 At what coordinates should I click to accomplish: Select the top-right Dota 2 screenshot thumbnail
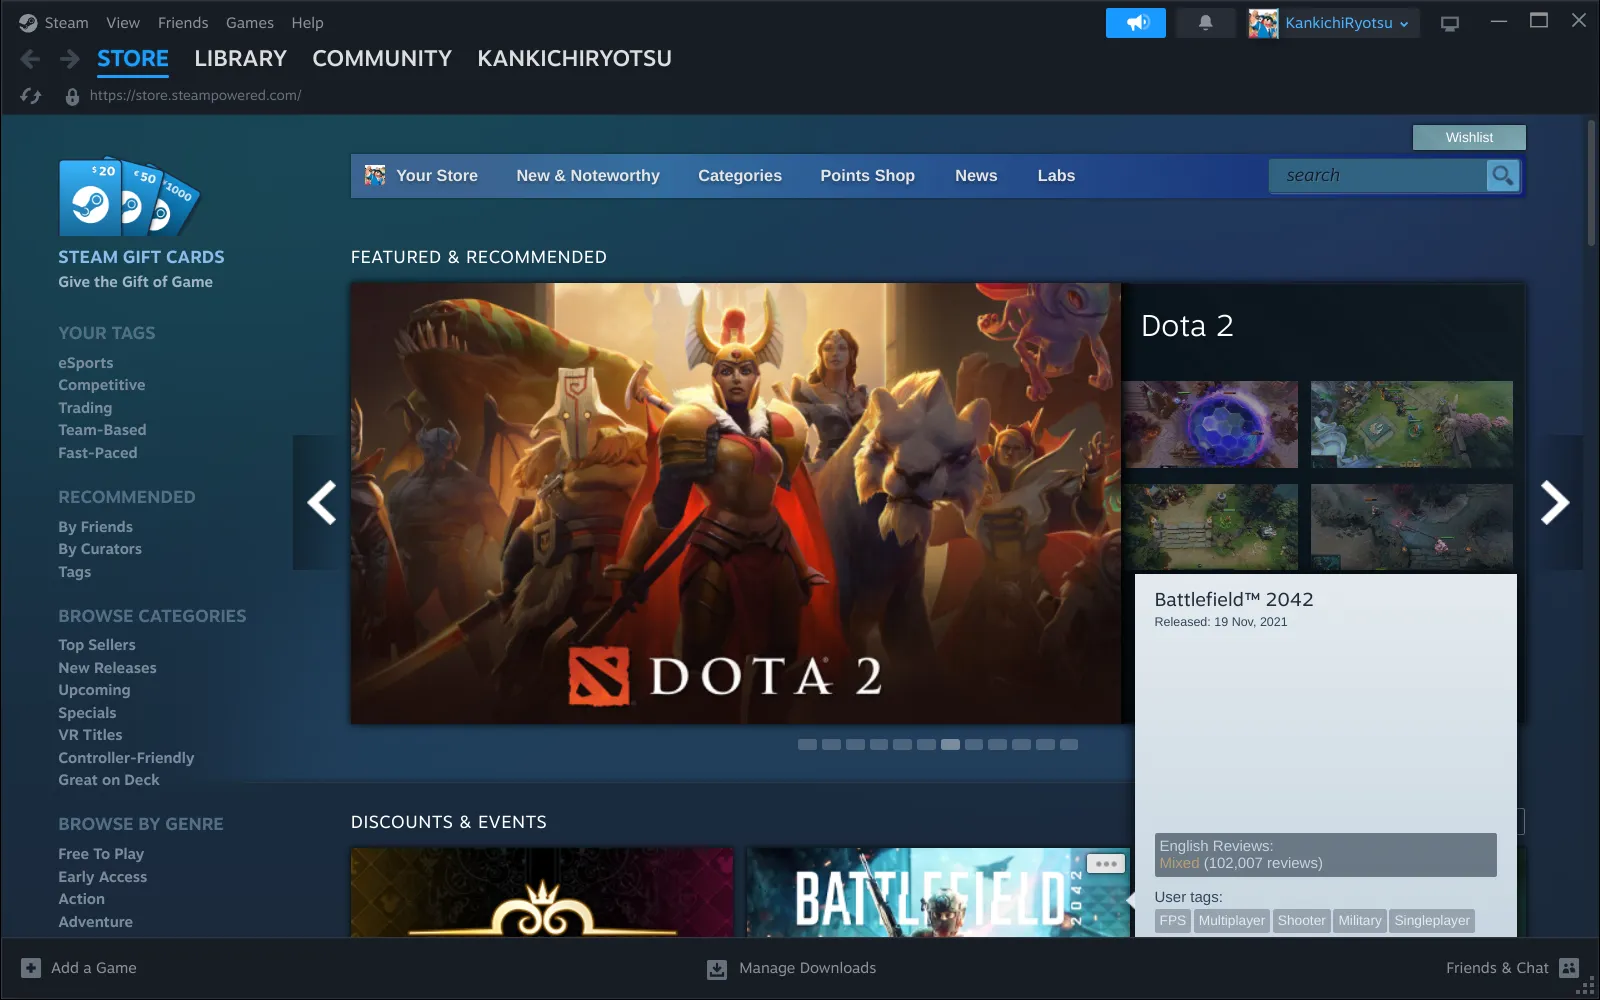[x=1411, y=424]
